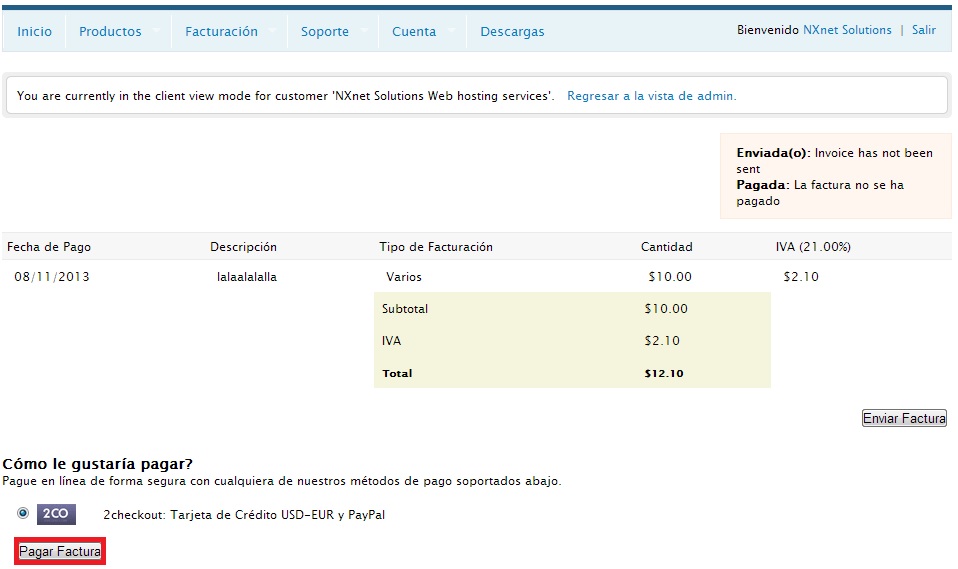958x569 pixels.
Task: Click the lalaalalalla invoice description
Action: point(247,277)
